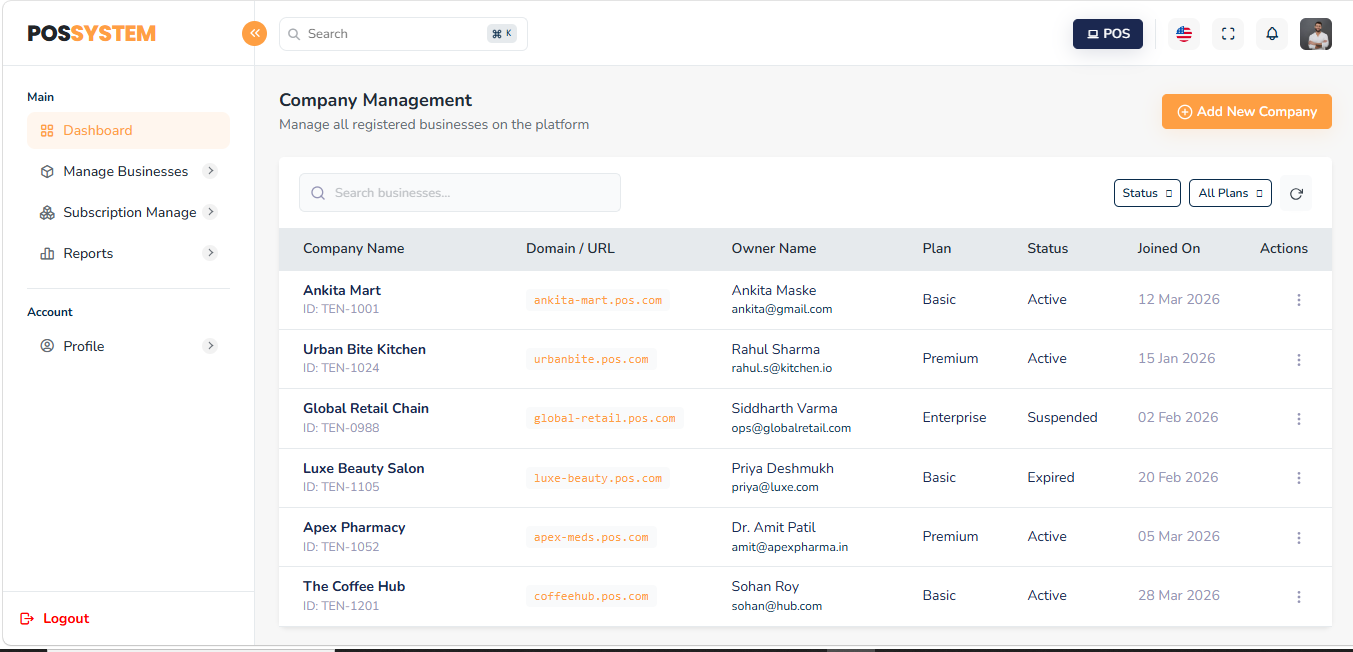The width and height of the screenshot is (1353, 652).
Task: Open the All Plans filter dropdown
Action: pos(1230,193)
